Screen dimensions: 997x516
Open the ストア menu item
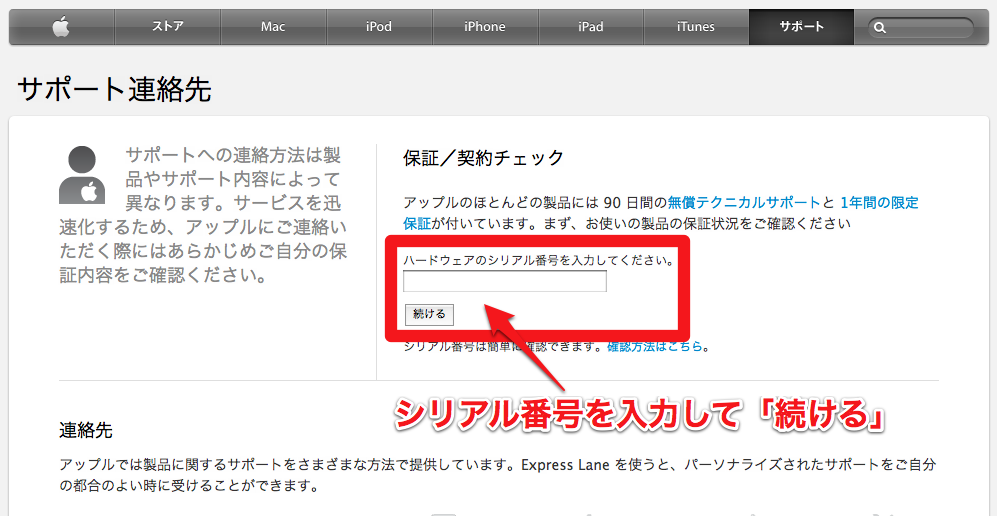coord(168,27)
